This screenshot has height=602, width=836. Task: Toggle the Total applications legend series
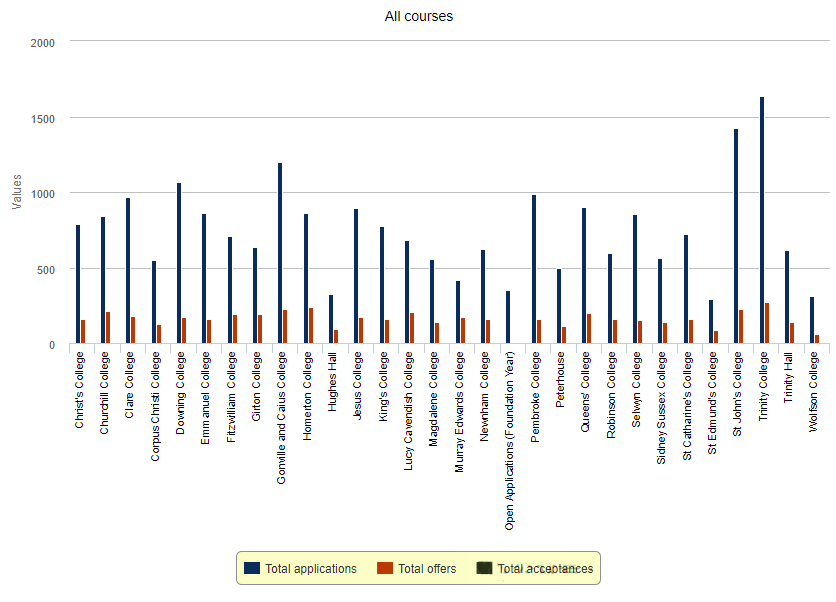point(310,569)
